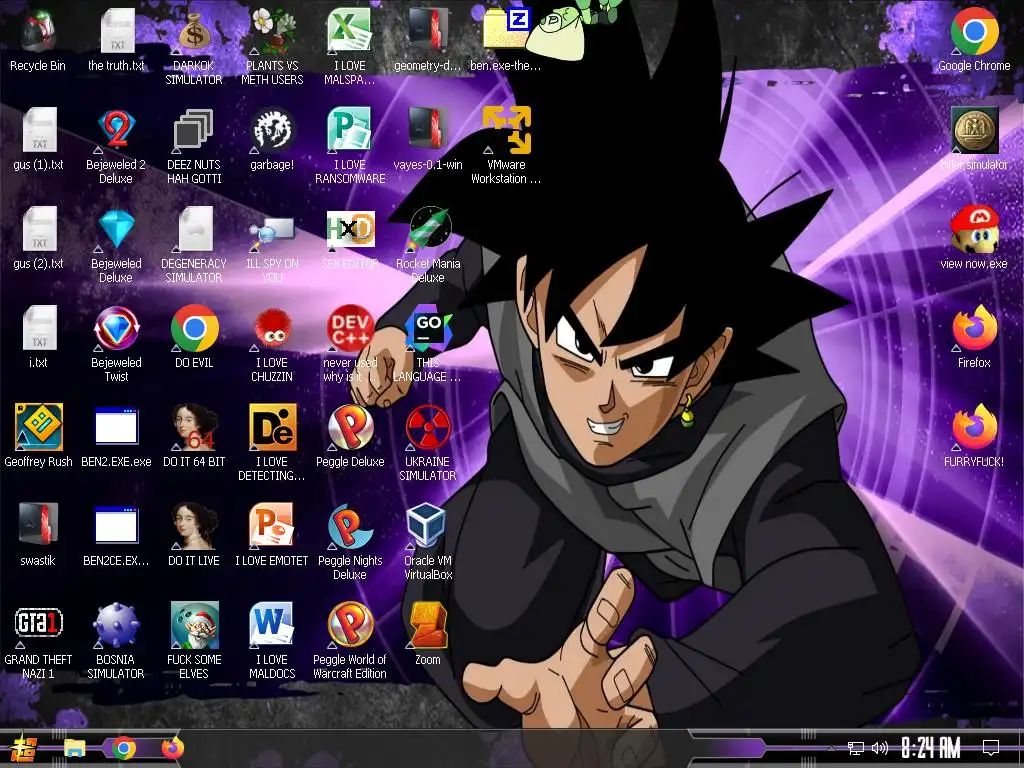Show hidden system tray icons

831,749
